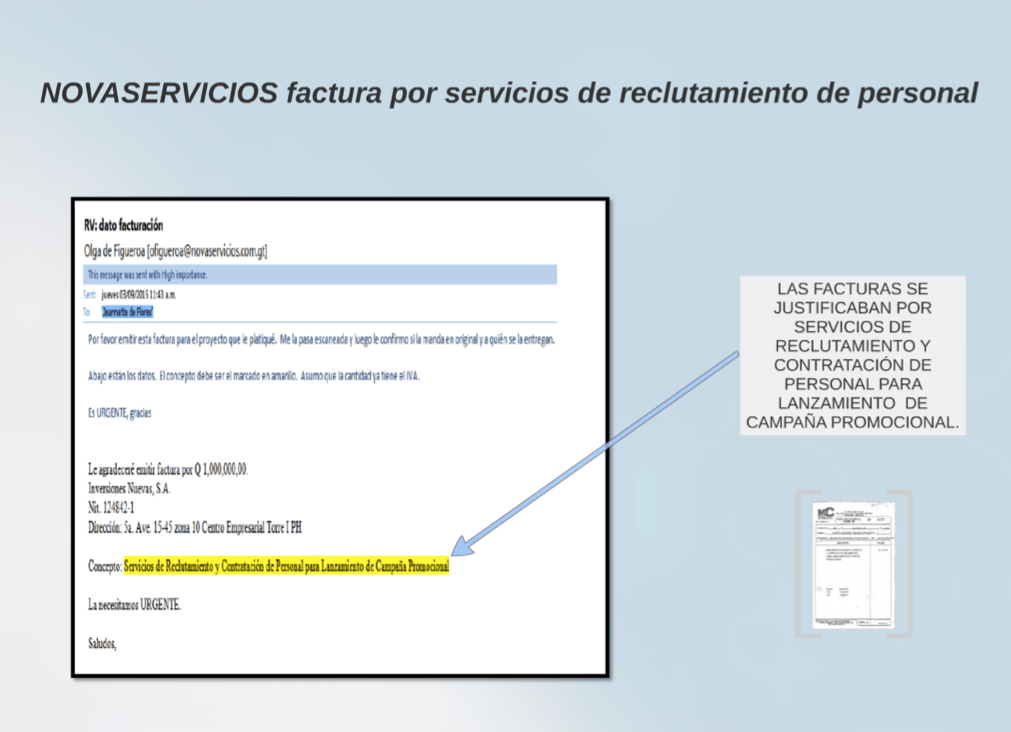The image size is (1011, 732).
Task: Click the blue high importance message banner
Action: (x=320, y=274)
